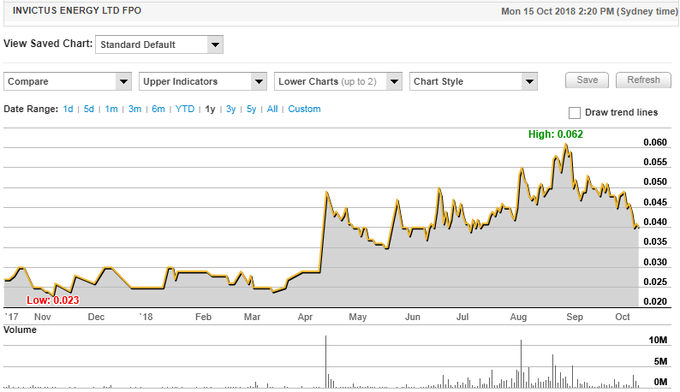Click the Apr label on the time axis
680x392 pixels.
point(305,317)
